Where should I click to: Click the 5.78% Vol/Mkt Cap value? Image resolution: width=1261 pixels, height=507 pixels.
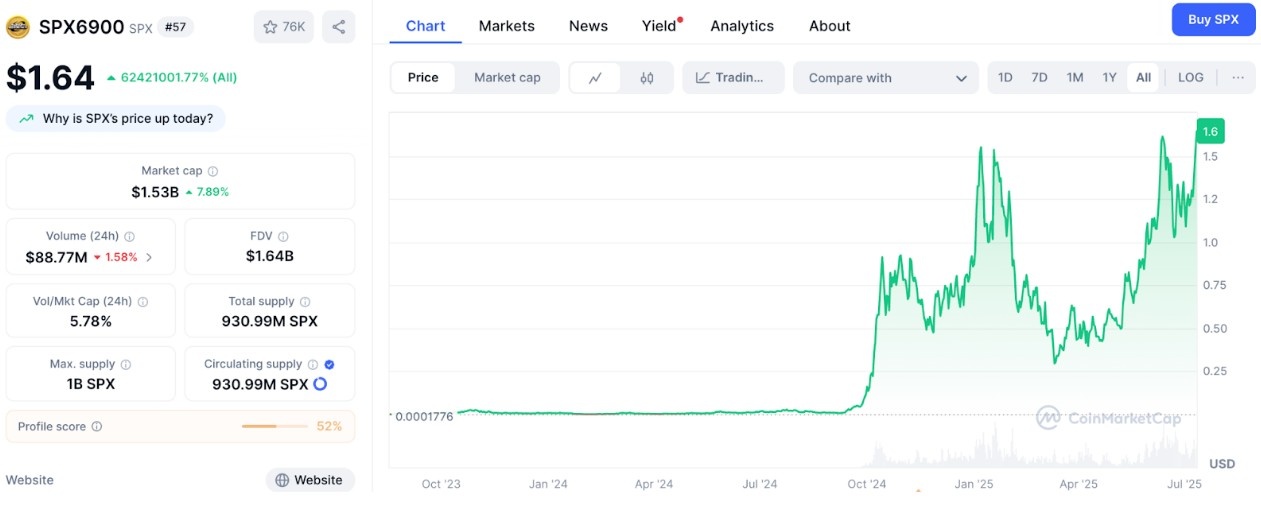pyautogui.click(x=91, y=321)
